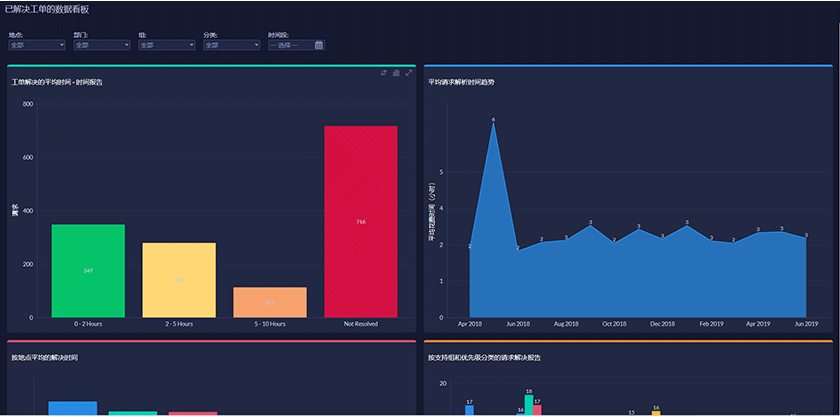The image size is (840, 417).
Task: Click the sort arrows icon on first chart
Action: pos(384,73)
